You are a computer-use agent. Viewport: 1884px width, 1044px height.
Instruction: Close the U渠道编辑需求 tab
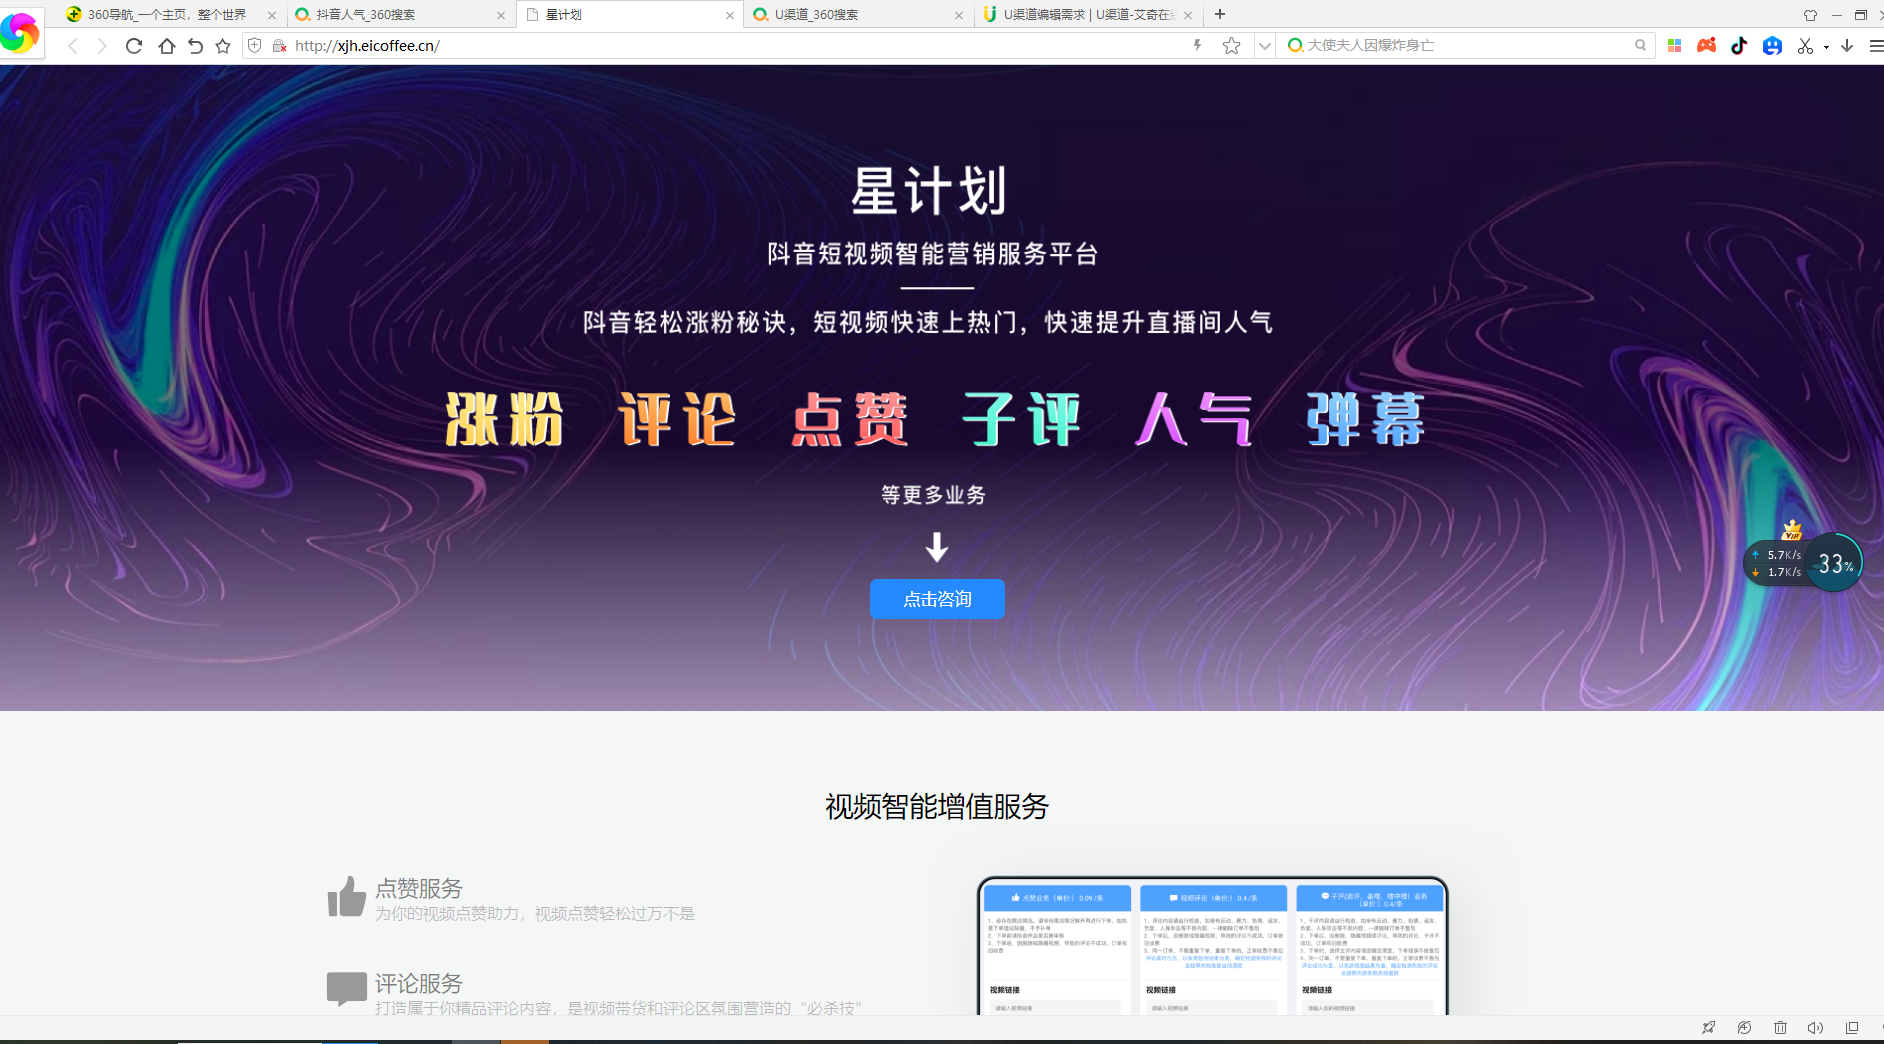pyautogui.click(x=1188, y=15)
